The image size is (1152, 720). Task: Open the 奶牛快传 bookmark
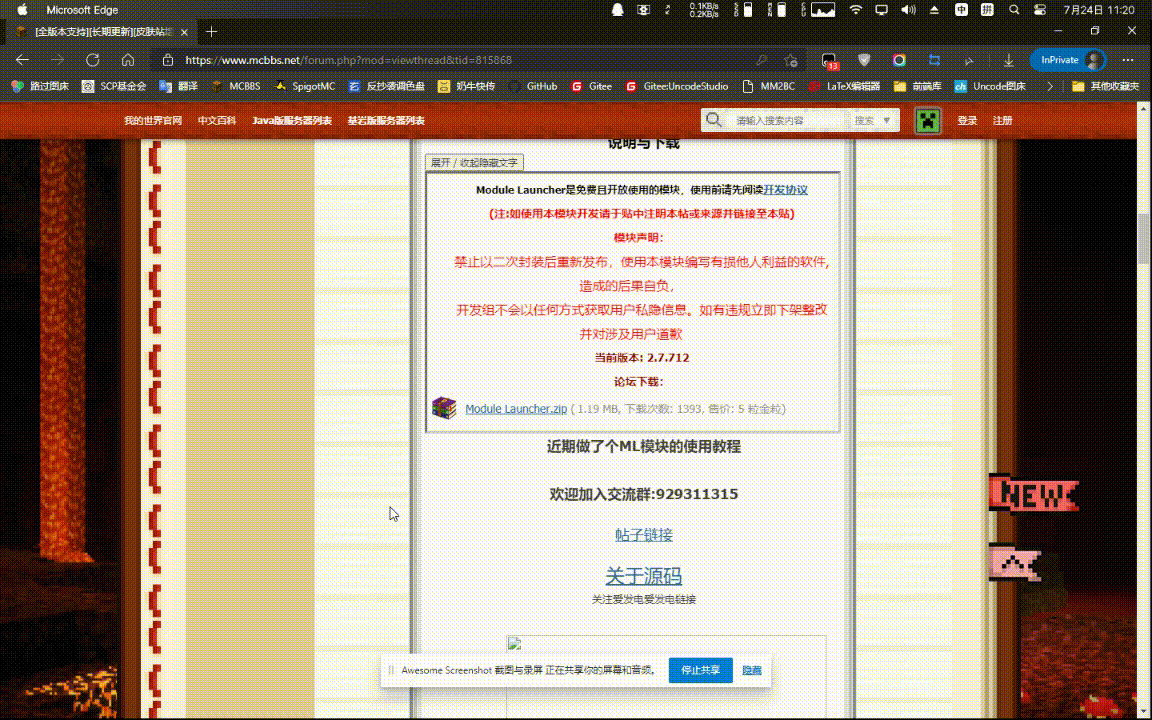[466, 86]
